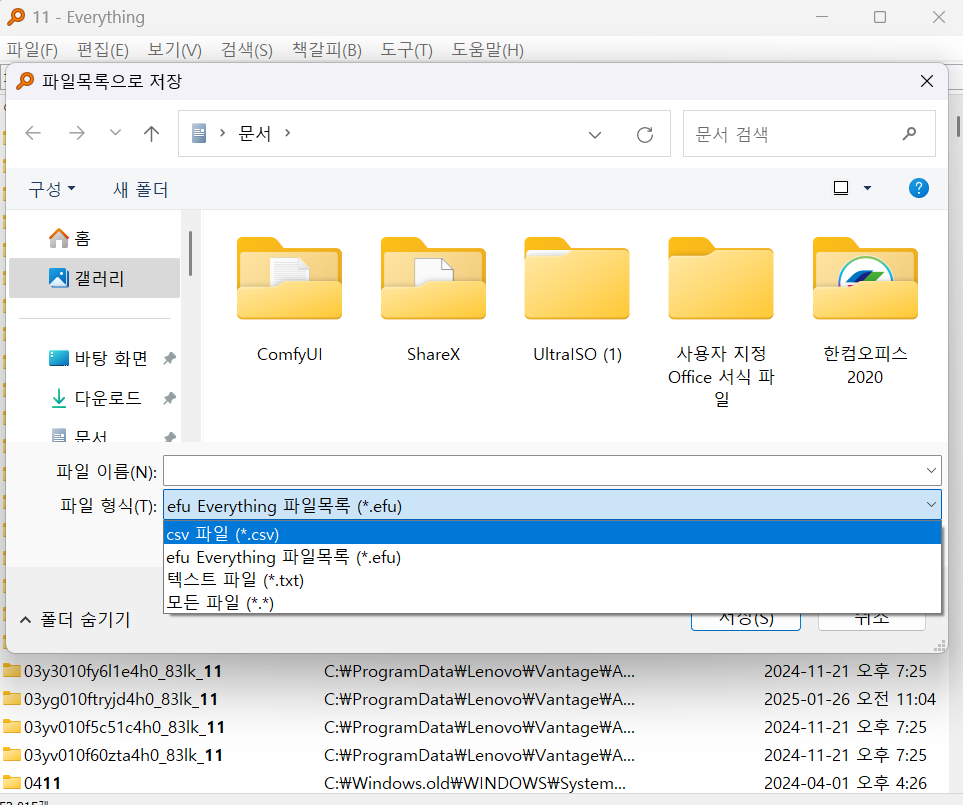Open 도움말(H) menu in Everything

[x=487, y=50]
